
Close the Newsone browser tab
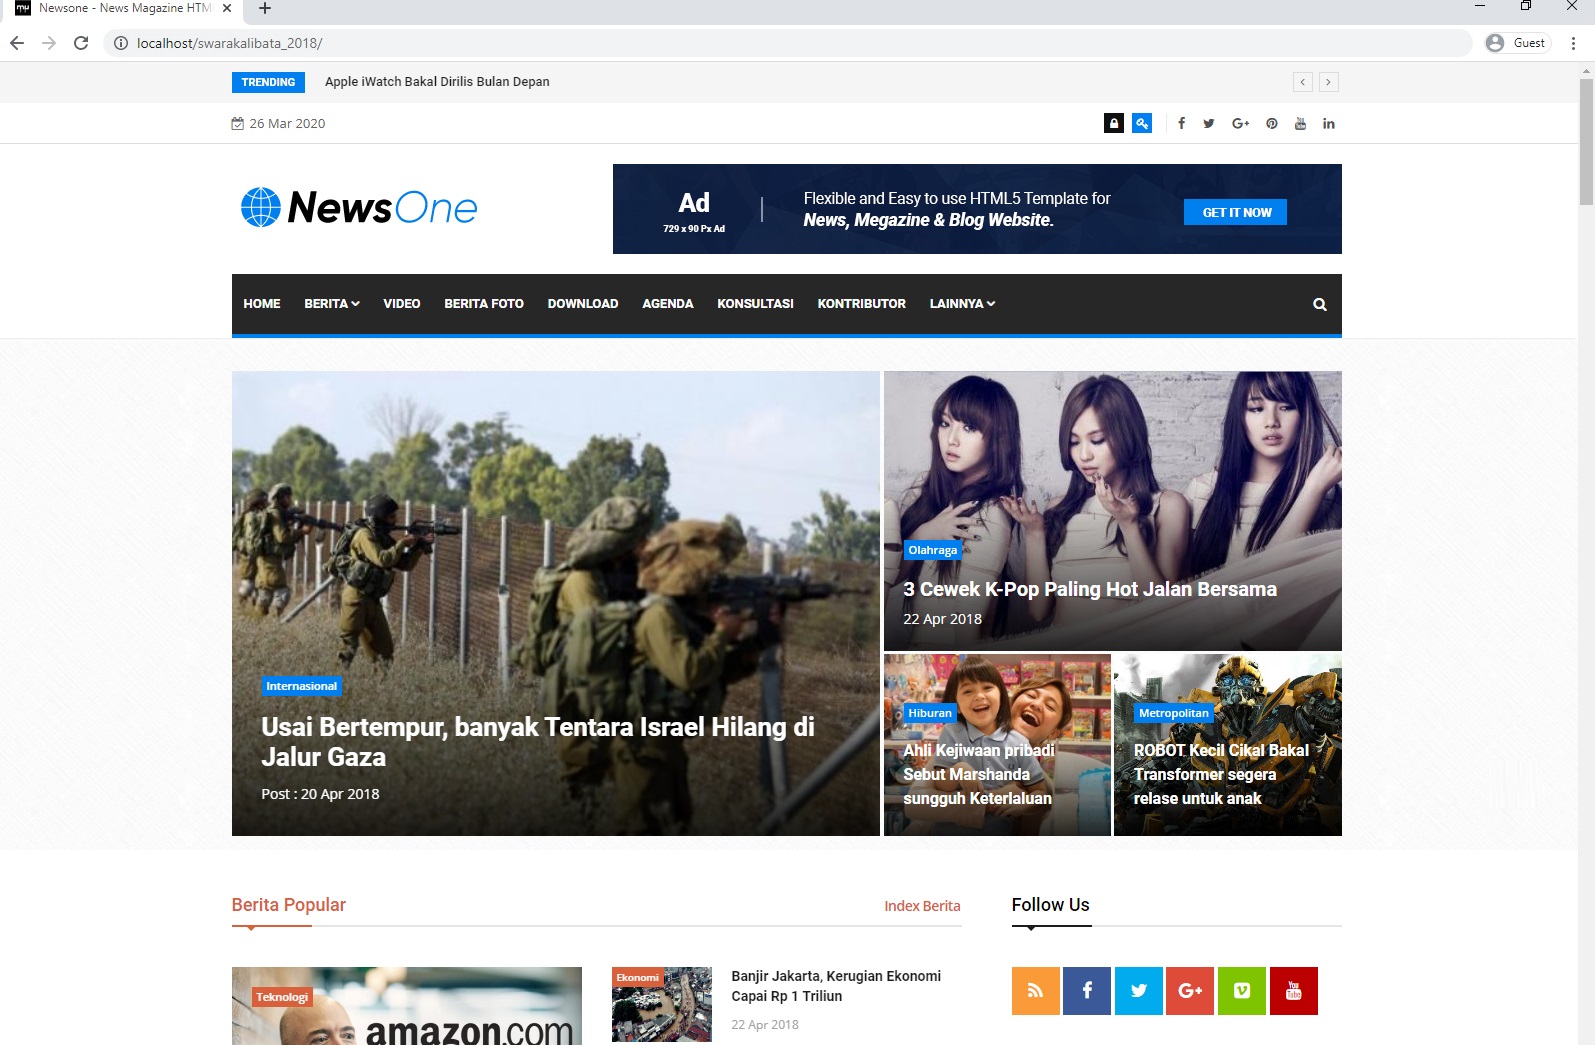[227, 8]
